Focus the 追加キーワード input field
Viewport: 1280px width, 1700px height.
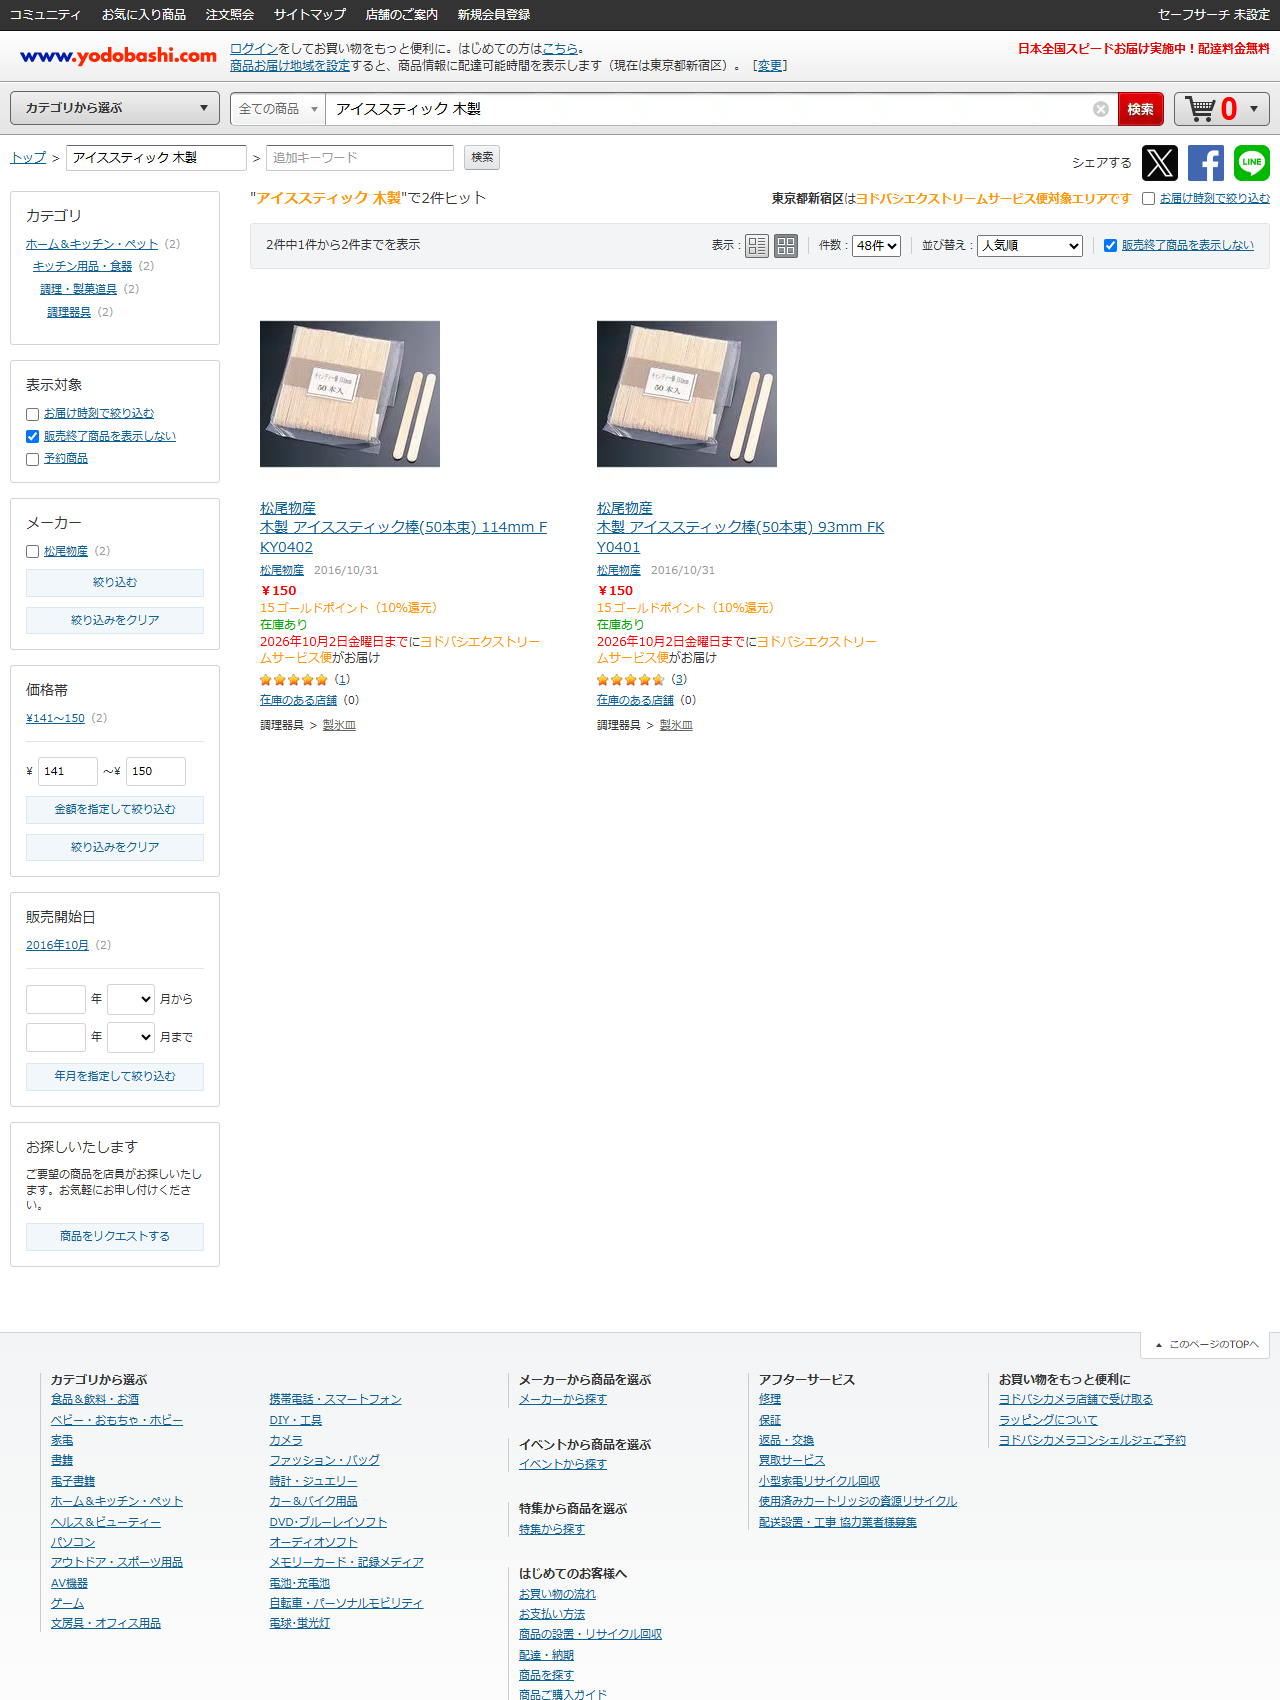coord(360,158)
